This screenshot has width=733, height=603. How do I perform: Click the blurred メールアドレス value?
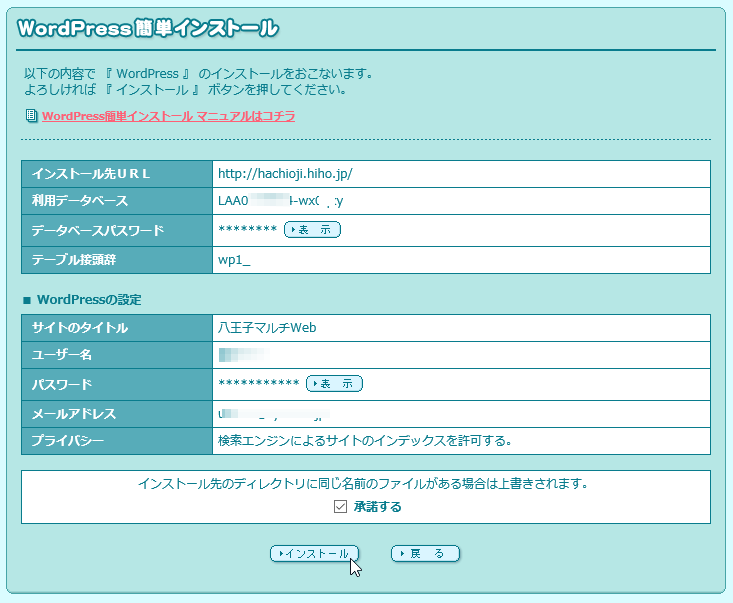[274, 414]
